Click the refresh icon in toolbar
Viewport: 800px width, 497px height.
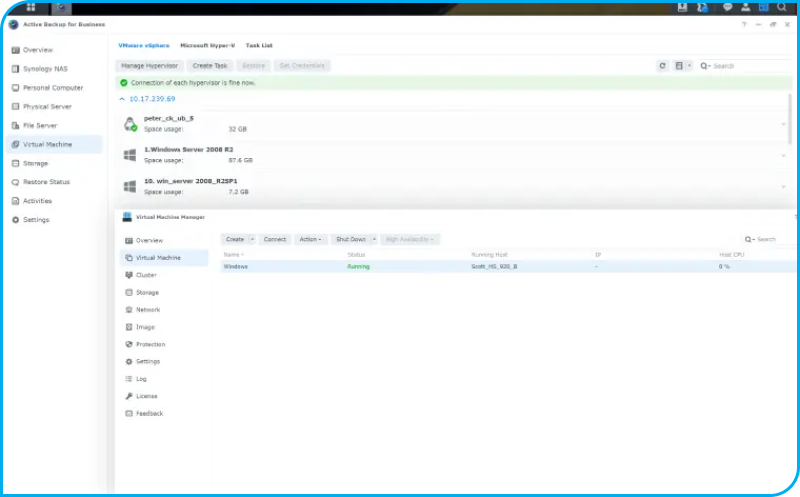point(662,66)
